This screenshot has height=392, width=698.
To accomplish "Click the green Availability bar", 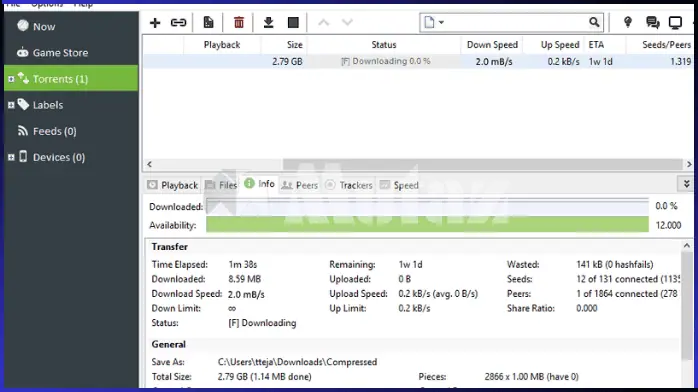I will [427, 225].
